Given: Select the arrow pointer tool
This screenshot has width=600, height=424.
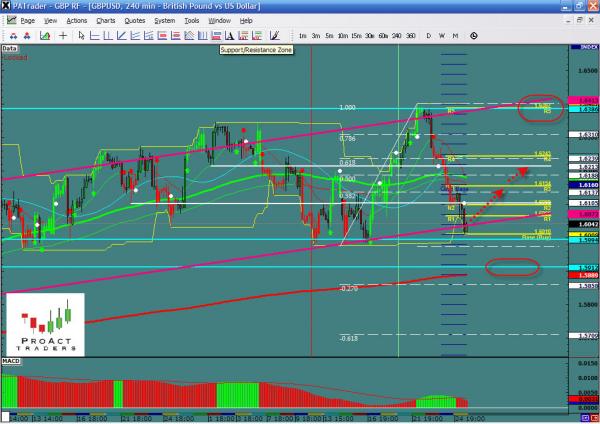Looking at the screenshot, I should click(81, 36).
